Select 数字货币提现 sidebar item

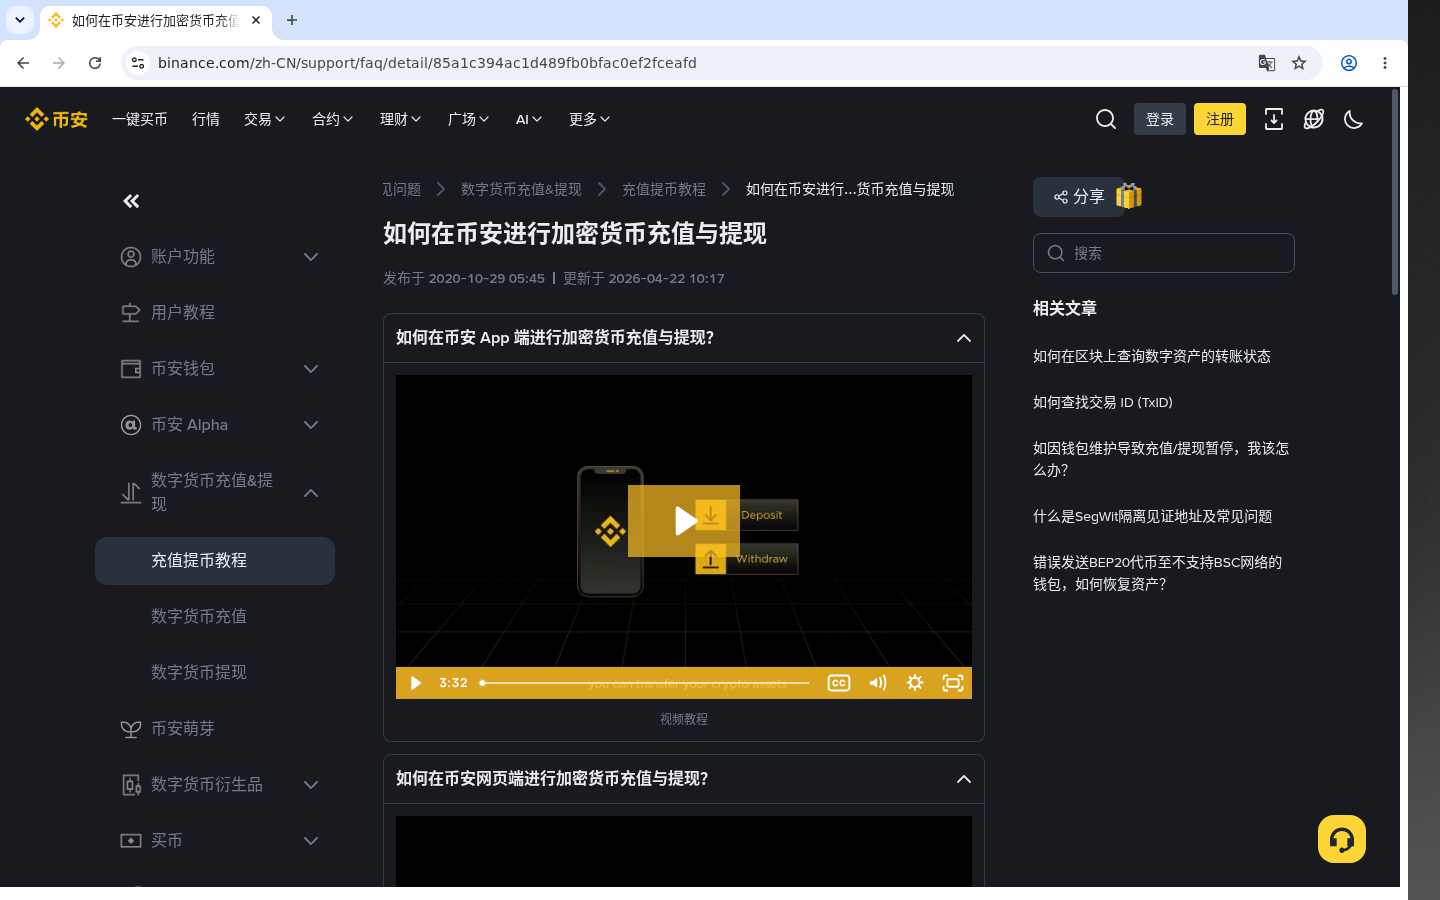215,673
